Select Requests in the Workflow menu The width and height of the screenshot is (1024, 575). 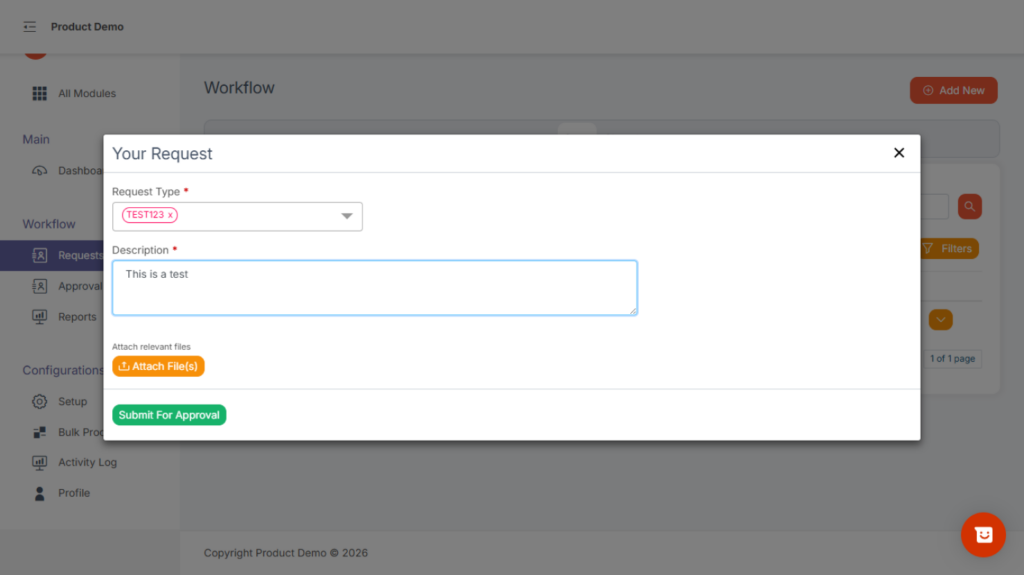pyautogui.click(x=78, y=256)
